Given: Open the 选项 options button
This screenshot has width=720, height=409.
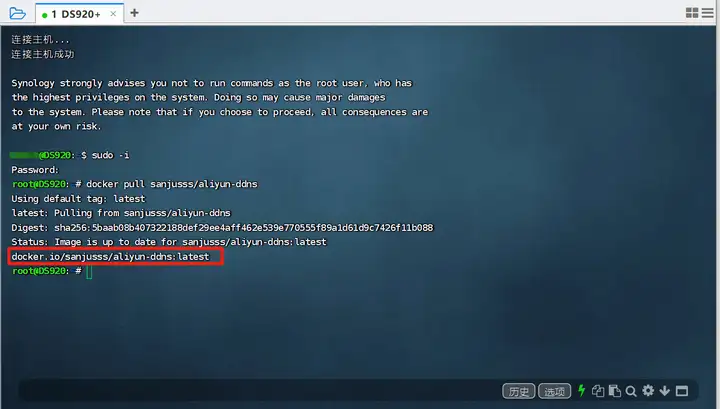Looking at the screenshot, I should [554, 391].
